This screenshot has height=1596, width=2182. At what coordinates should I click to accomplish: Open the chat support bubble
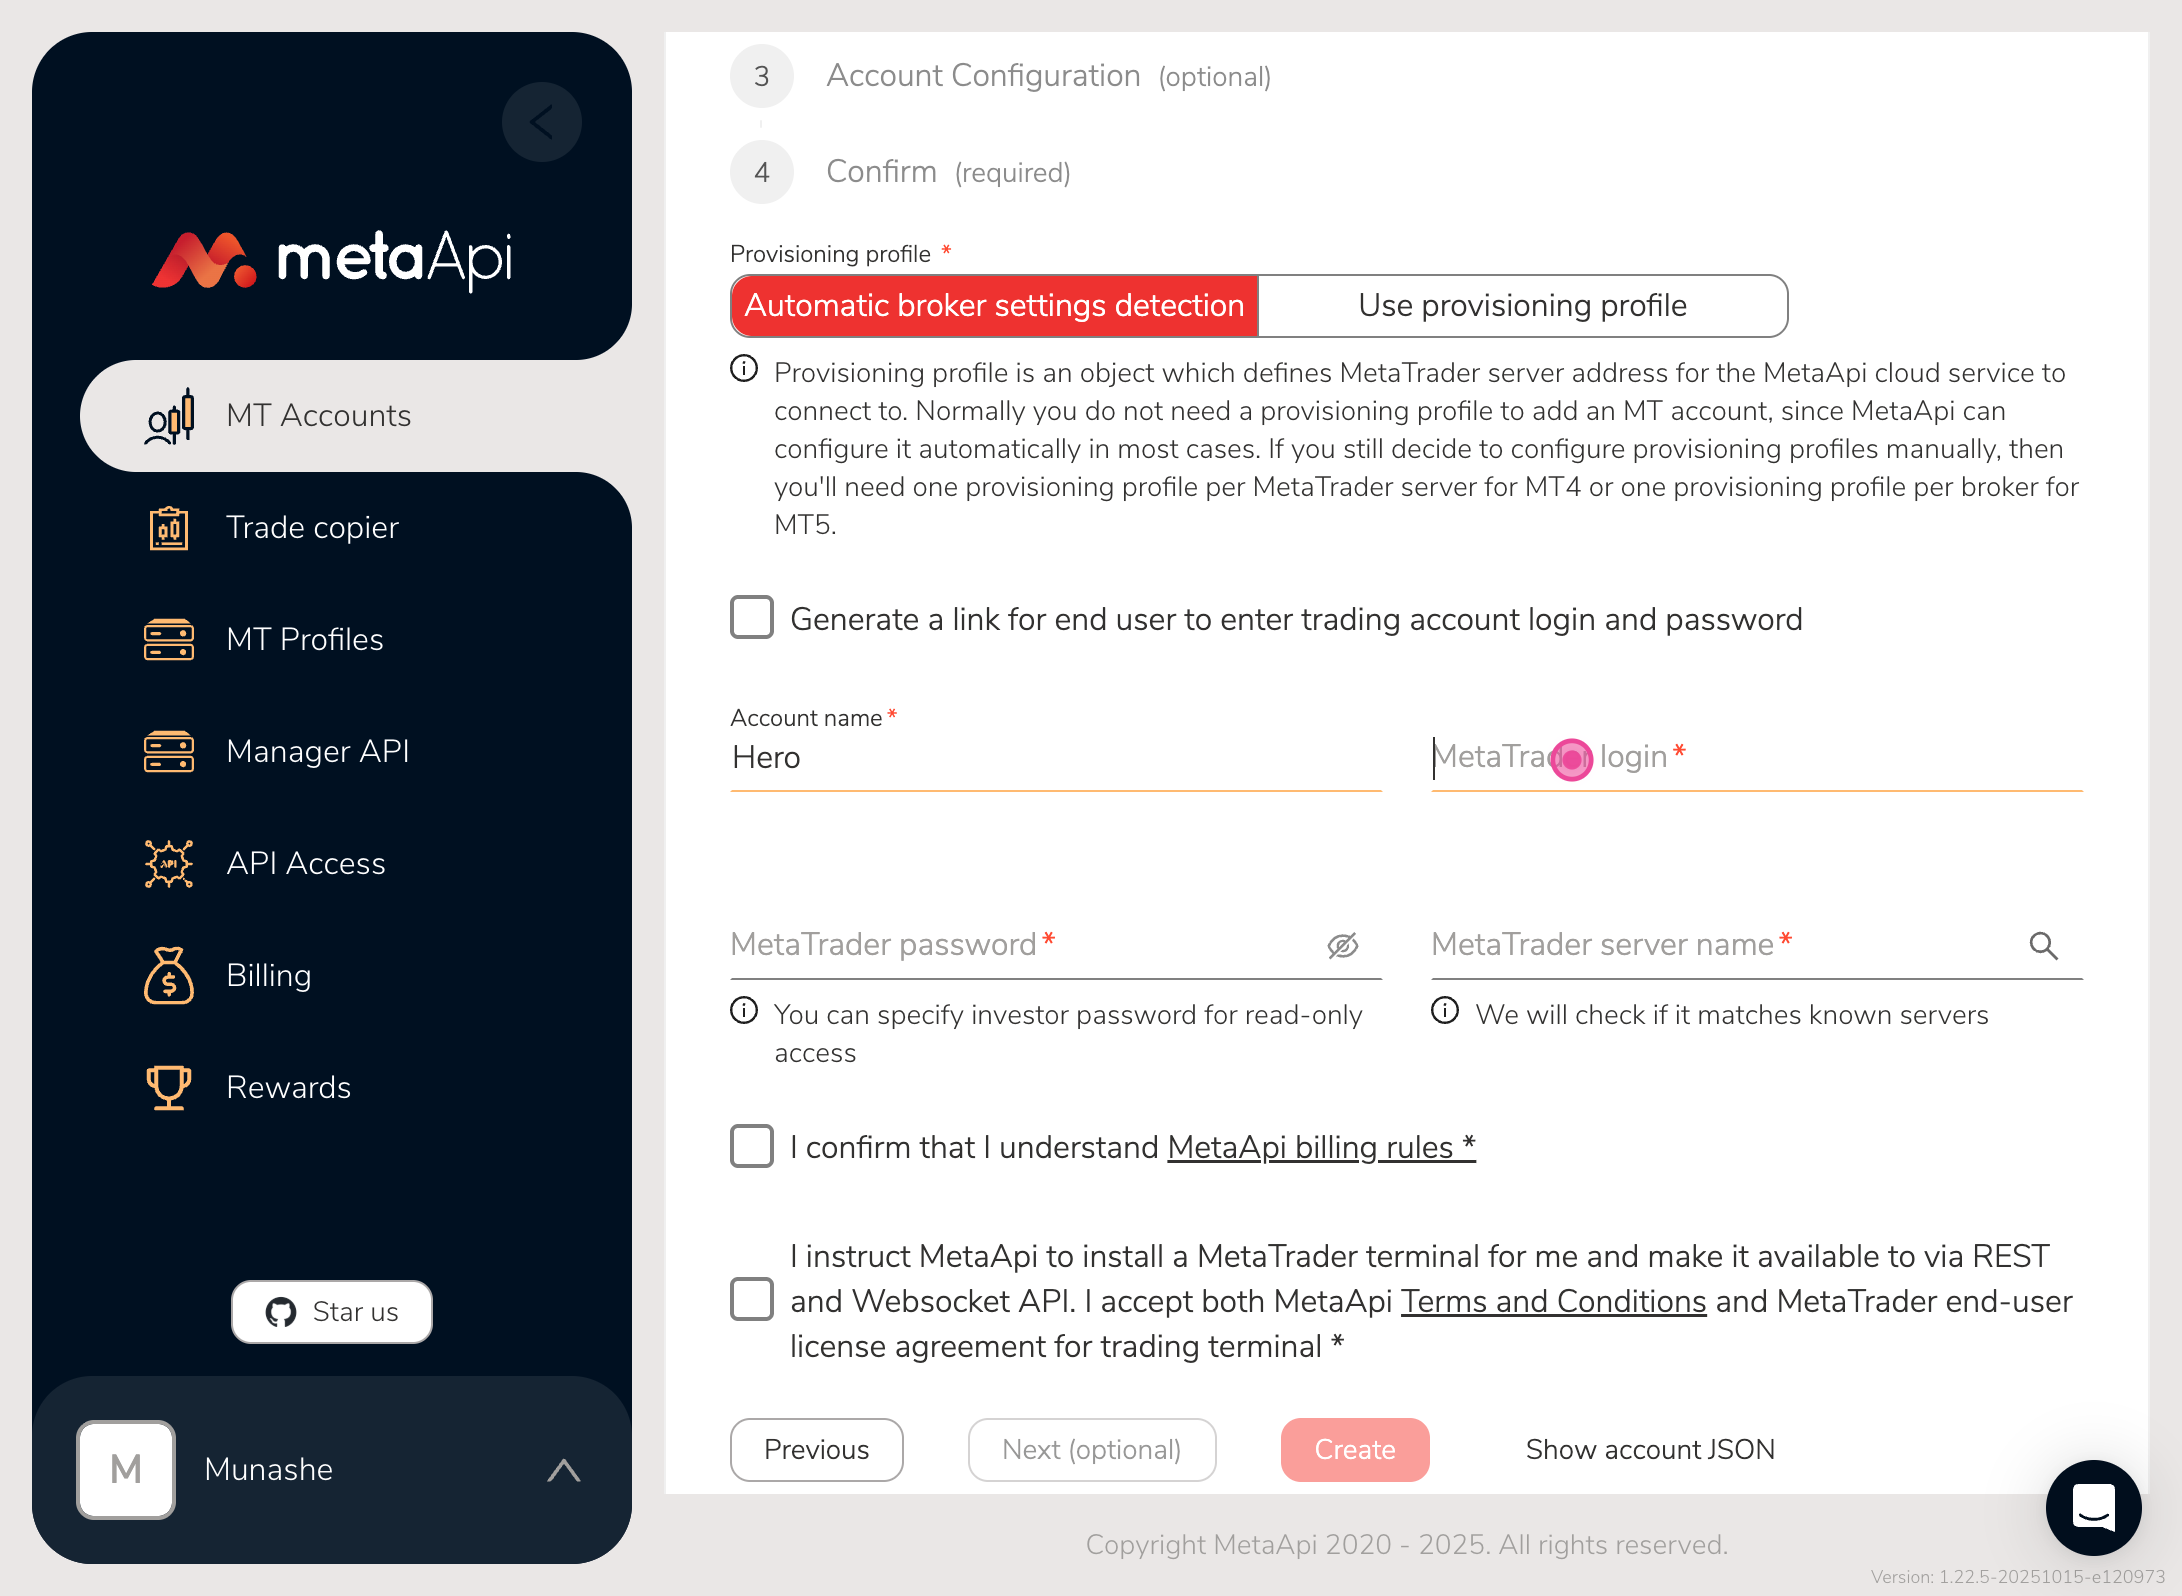click(2093, 1507)
